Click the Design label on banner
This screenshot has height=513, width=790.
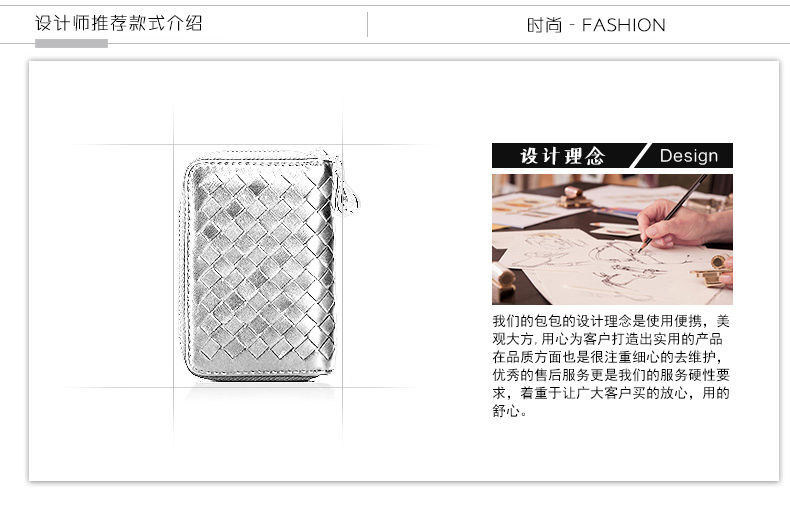(x=689, y=156)
